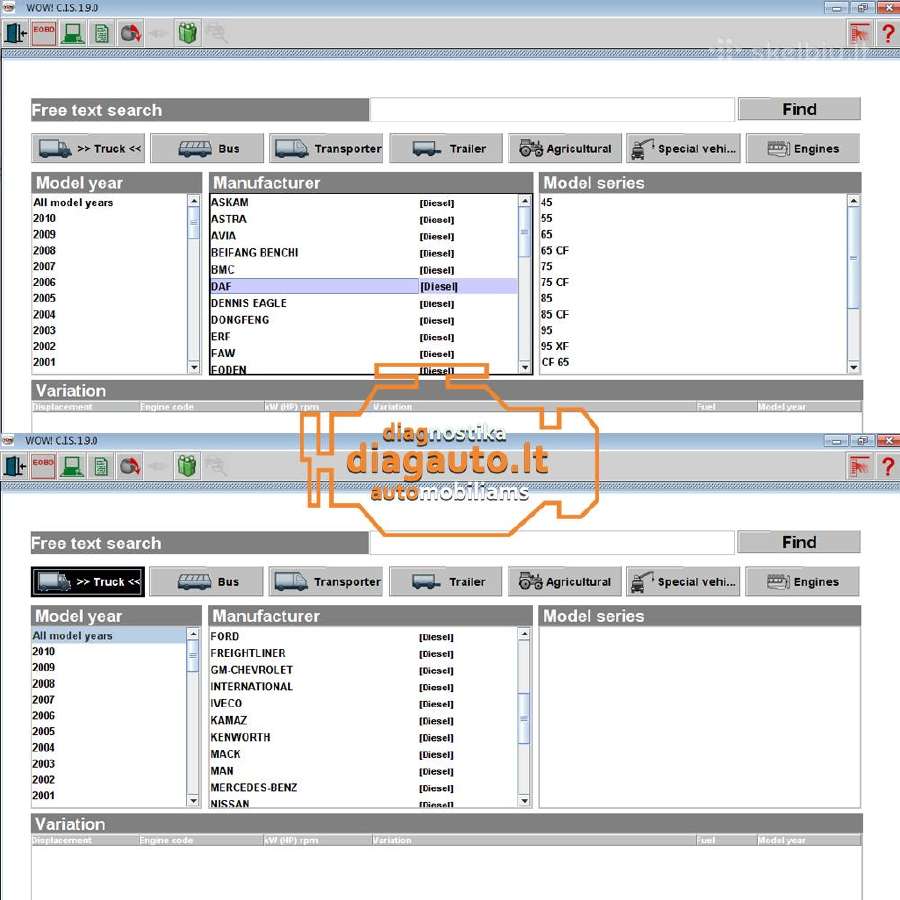900x900 pixels.
Task: Open help question mark in top window
Action: pyautogui.click(x=888, y=33)
